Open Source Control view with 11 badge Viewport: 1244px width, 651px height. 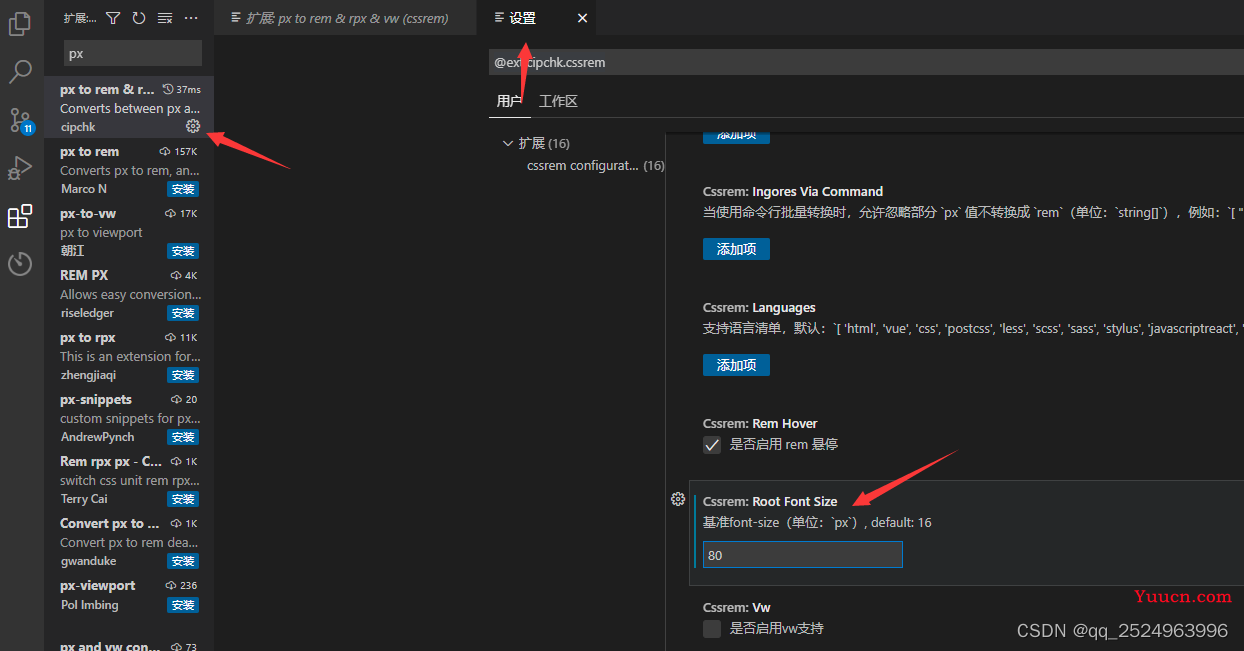coord(20,120)
